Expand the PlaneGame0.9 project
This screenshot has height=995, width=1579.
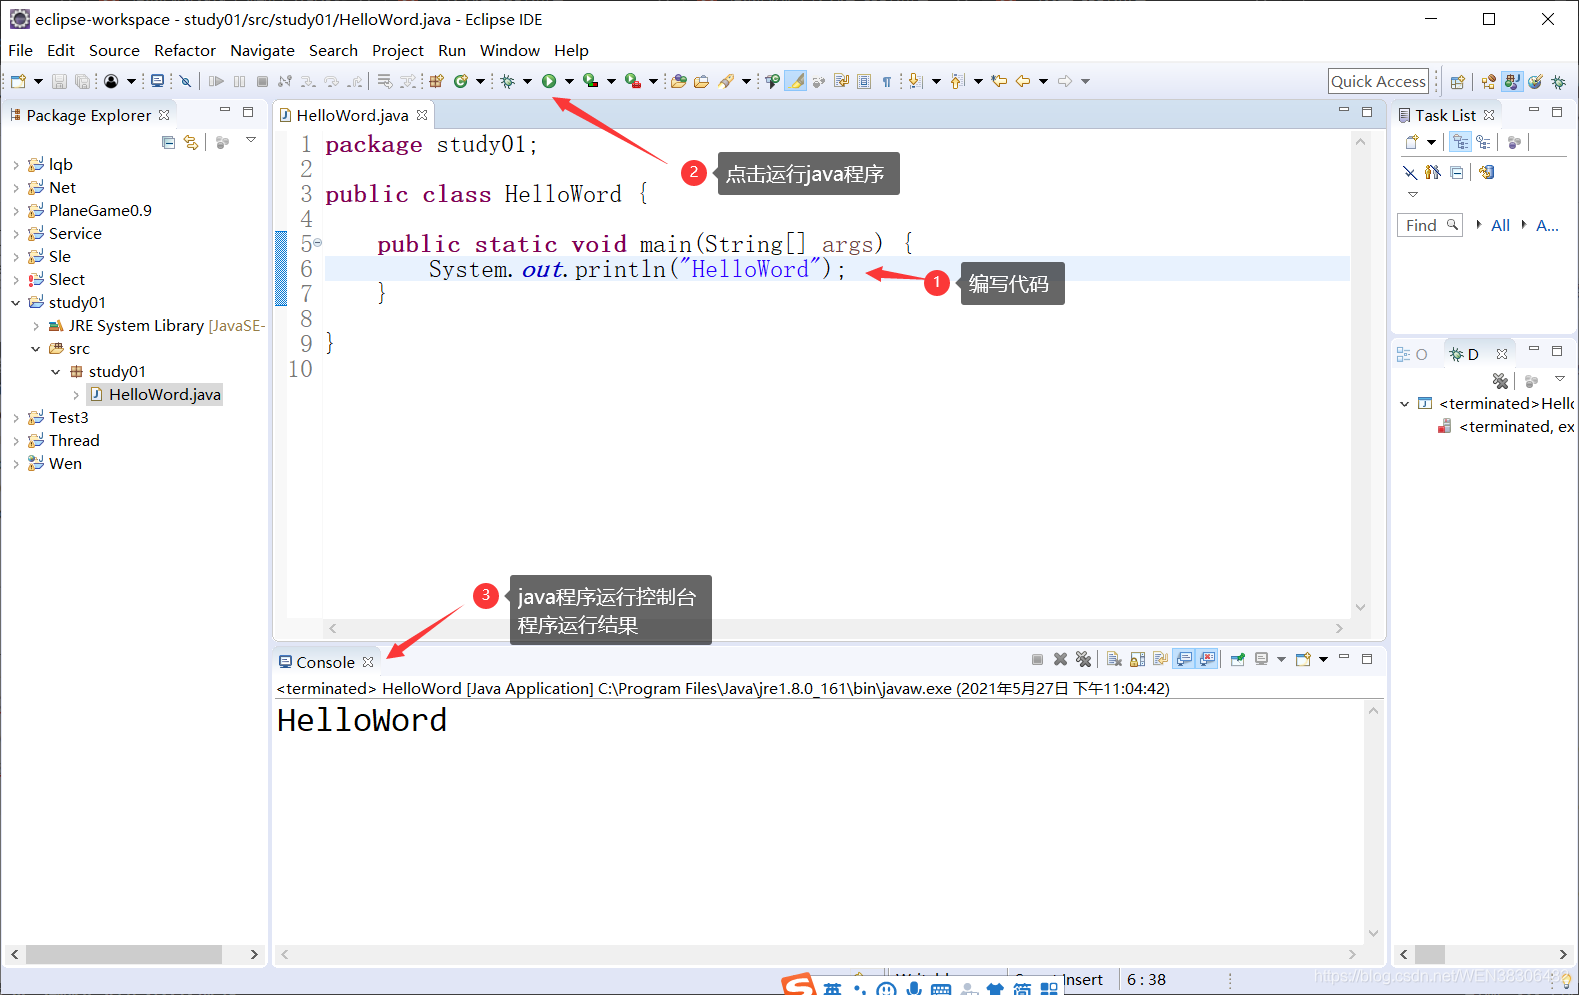coord(16,211)
